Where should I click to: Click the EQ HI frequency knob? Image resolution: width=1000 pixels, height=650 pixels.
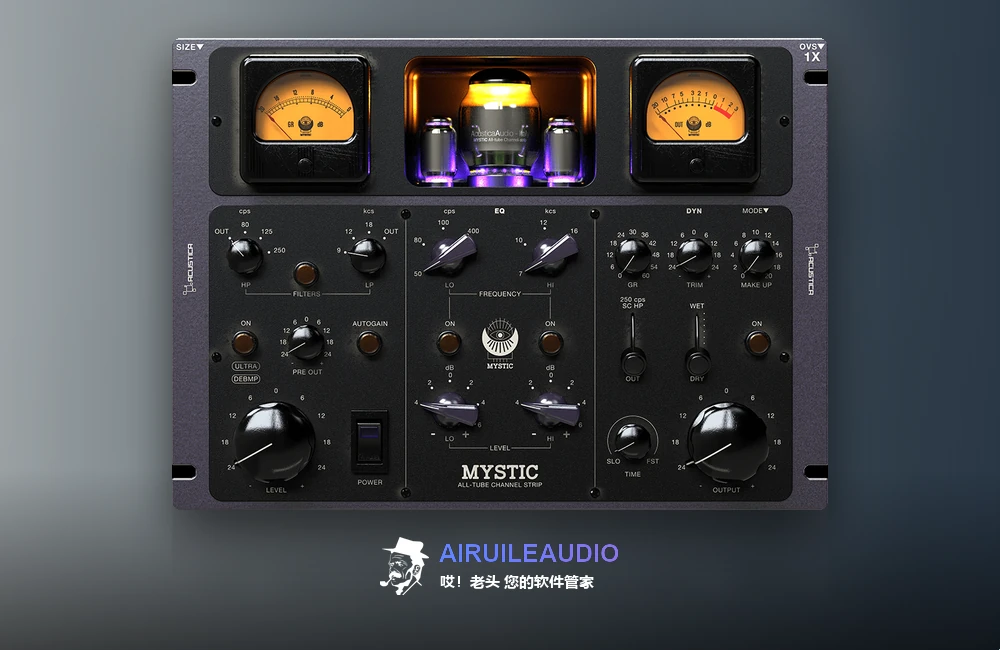coord(550,255)
